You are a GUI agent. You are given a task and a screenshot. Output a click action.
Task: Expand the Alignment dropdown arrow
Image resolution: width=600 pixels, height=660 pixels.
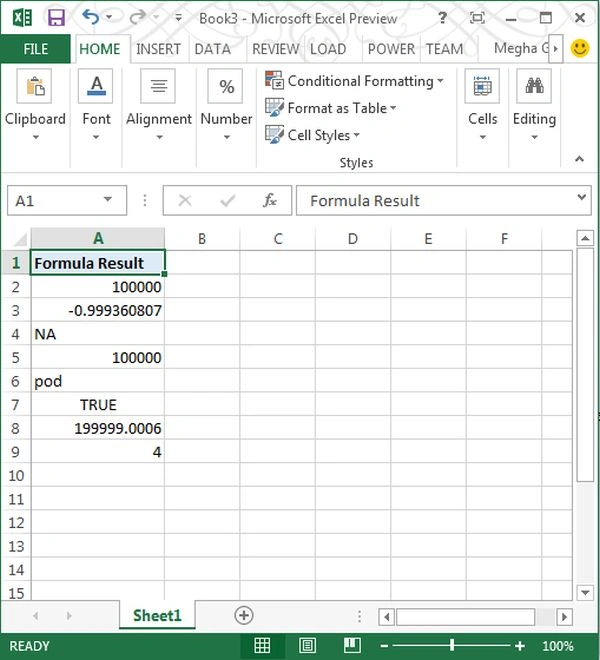click(x=159, y=137)
